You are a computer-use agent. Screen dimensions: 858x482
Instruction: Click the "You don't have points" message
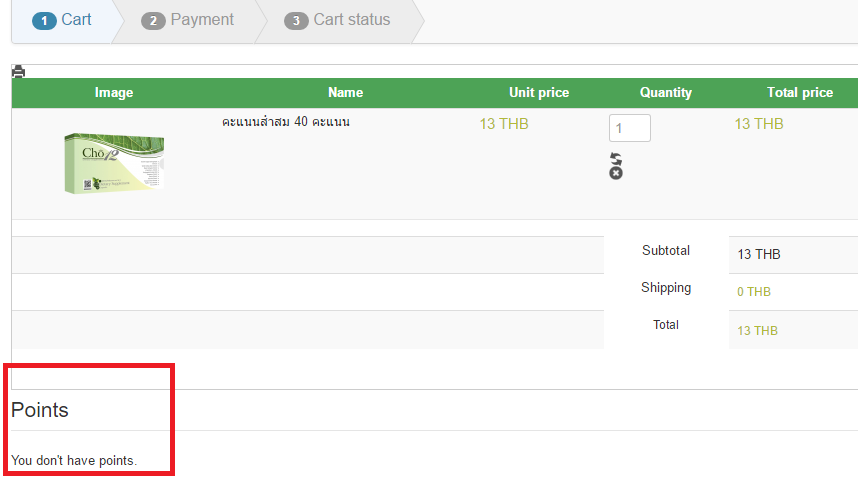74,461
